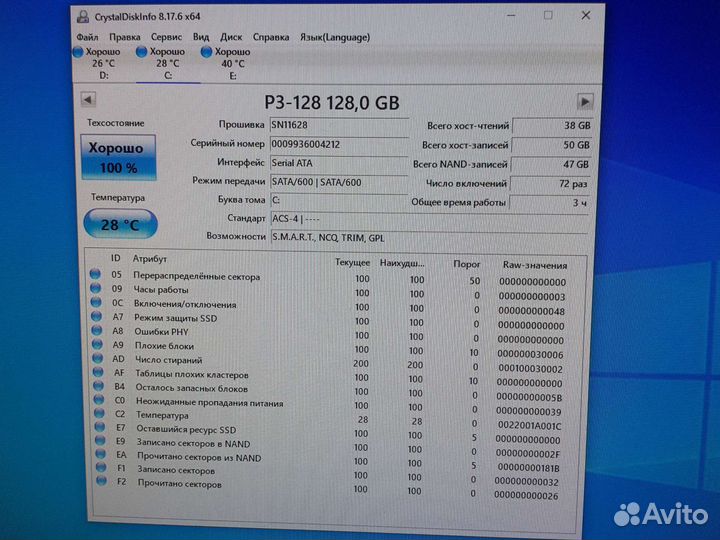Click the disk title P3-128 128,0 GB

coord(332,102)
